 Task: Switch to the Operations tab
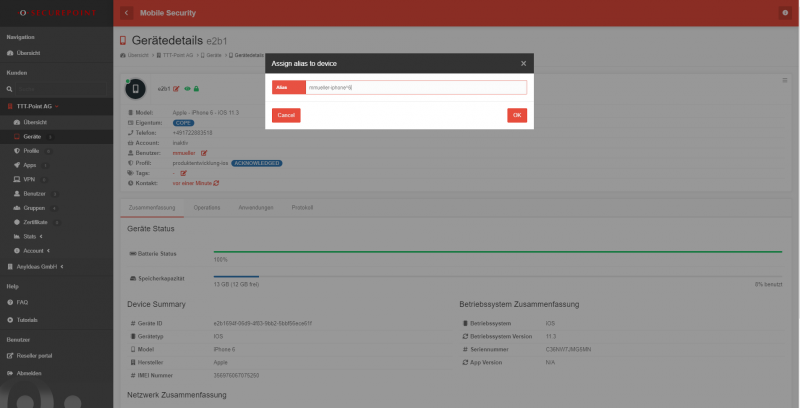click(207, 206)
